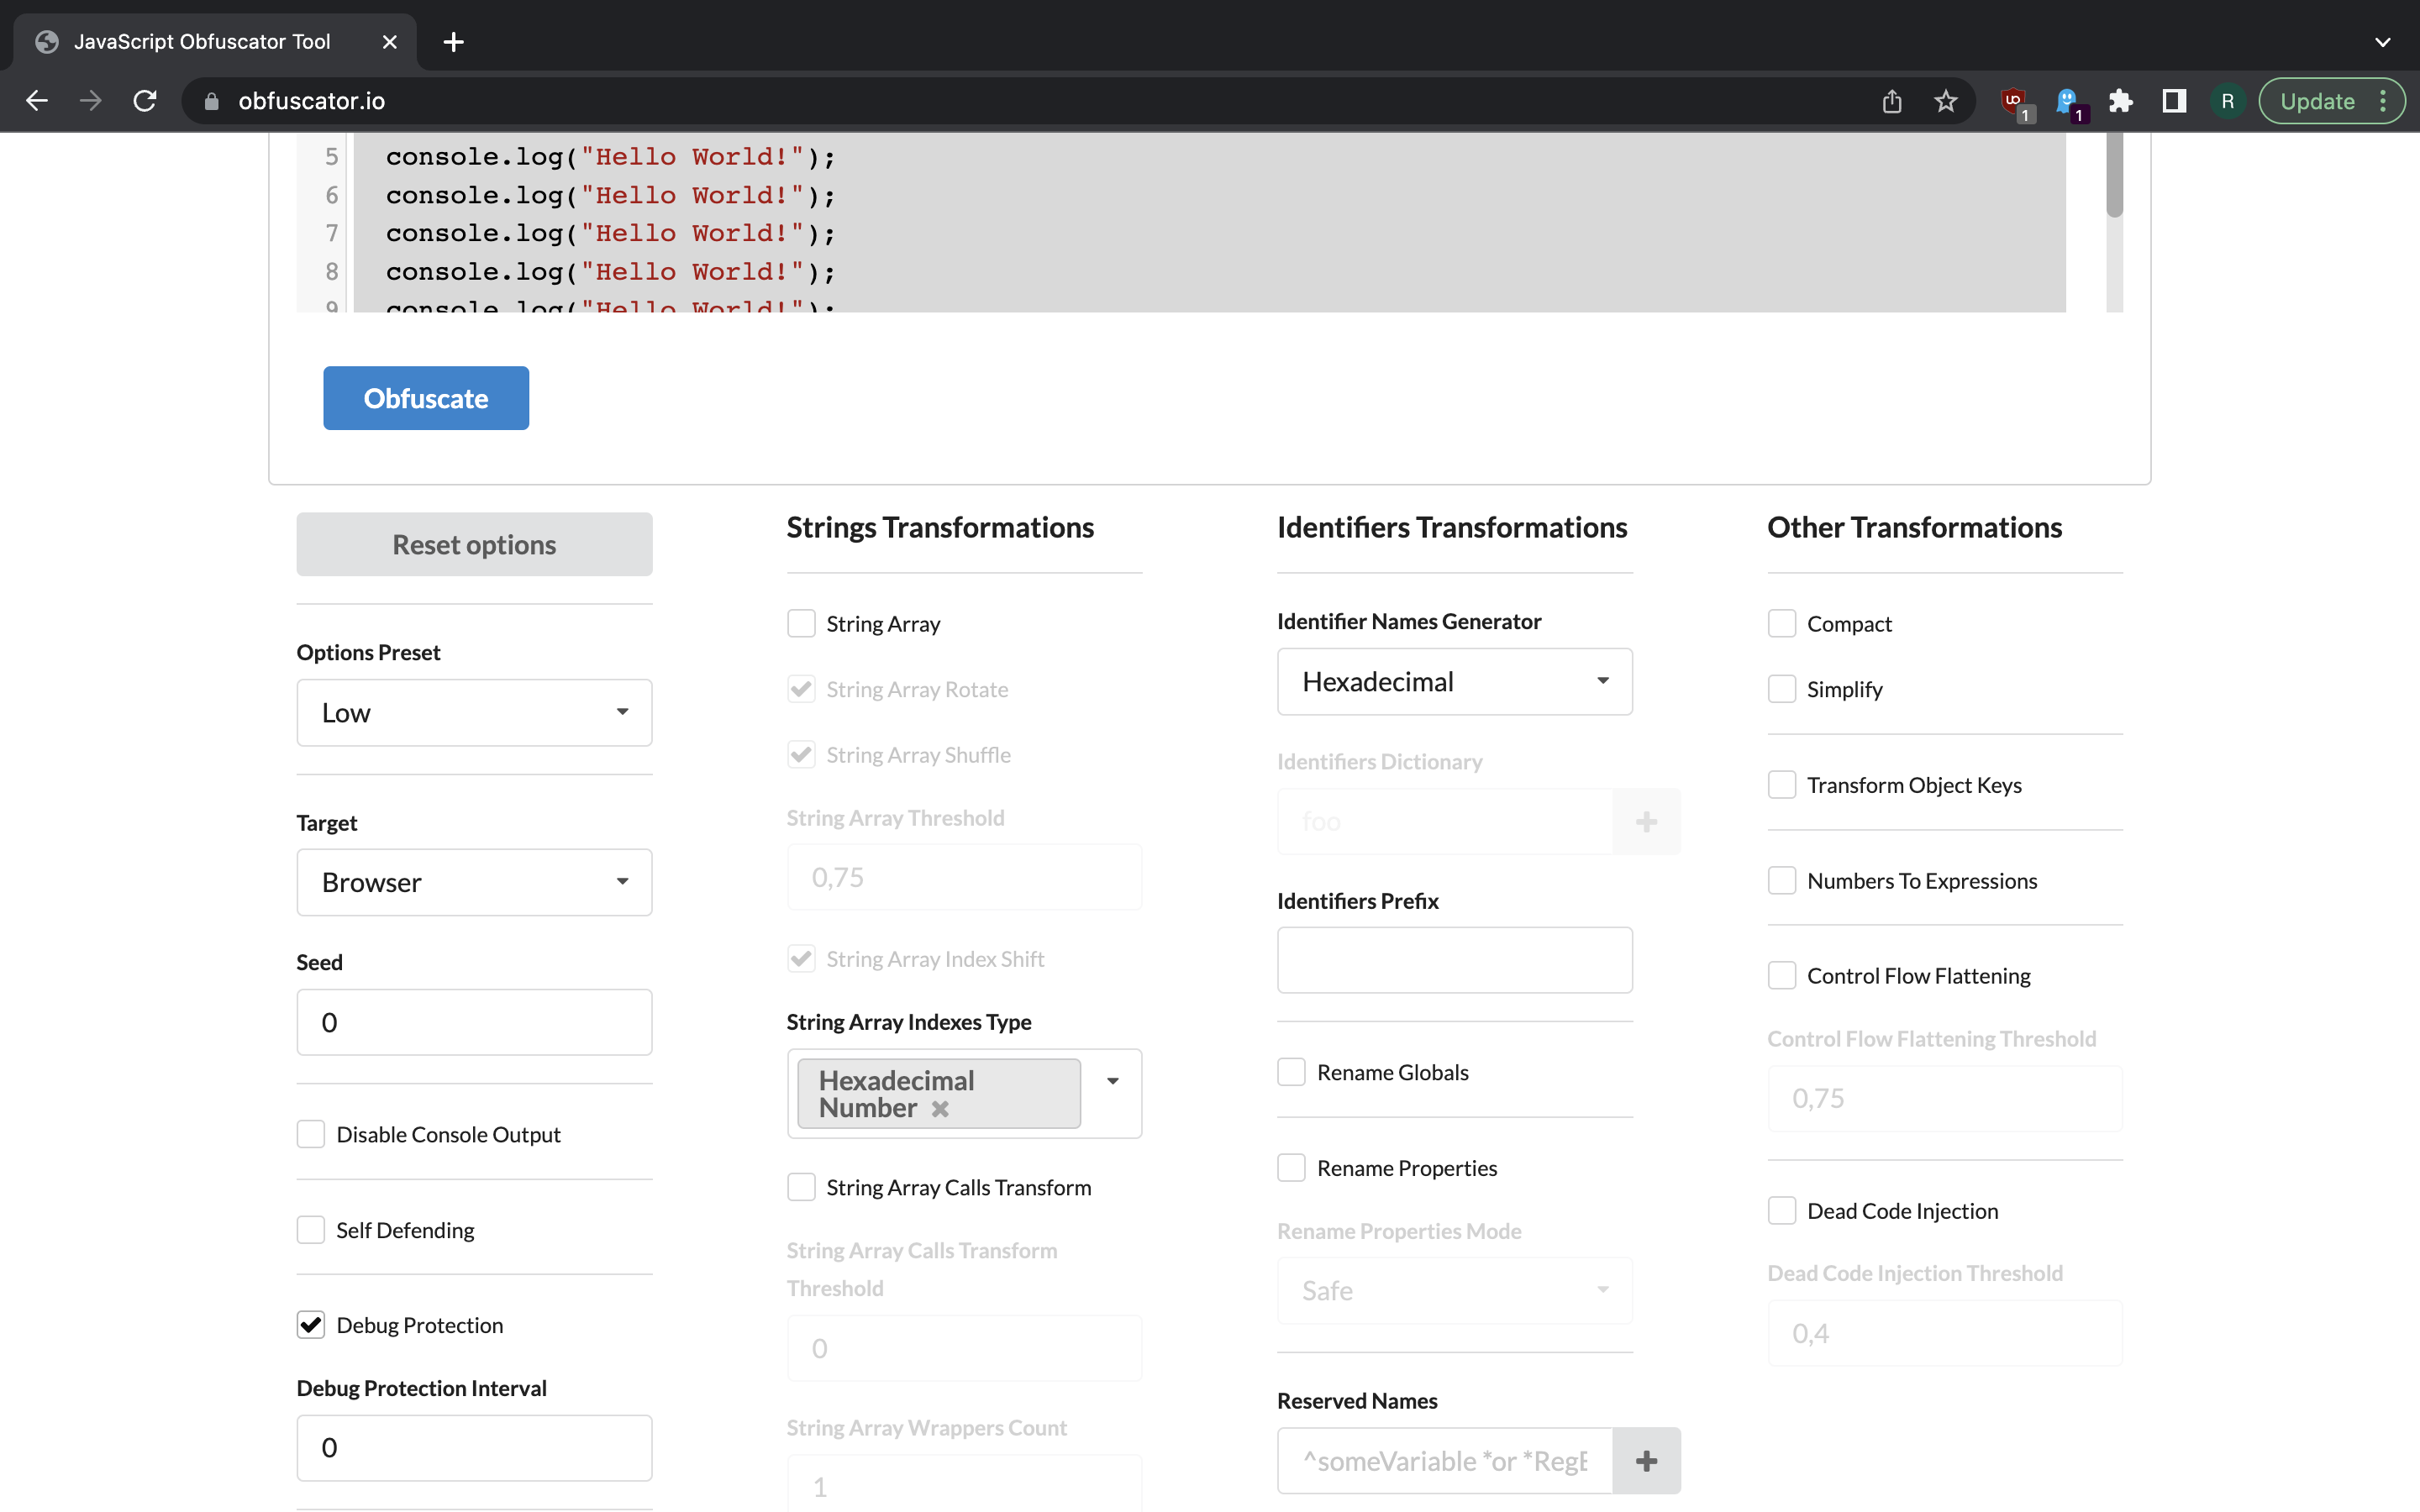
Task: Check Transform Object Keys
Action: coord(1782,785)
